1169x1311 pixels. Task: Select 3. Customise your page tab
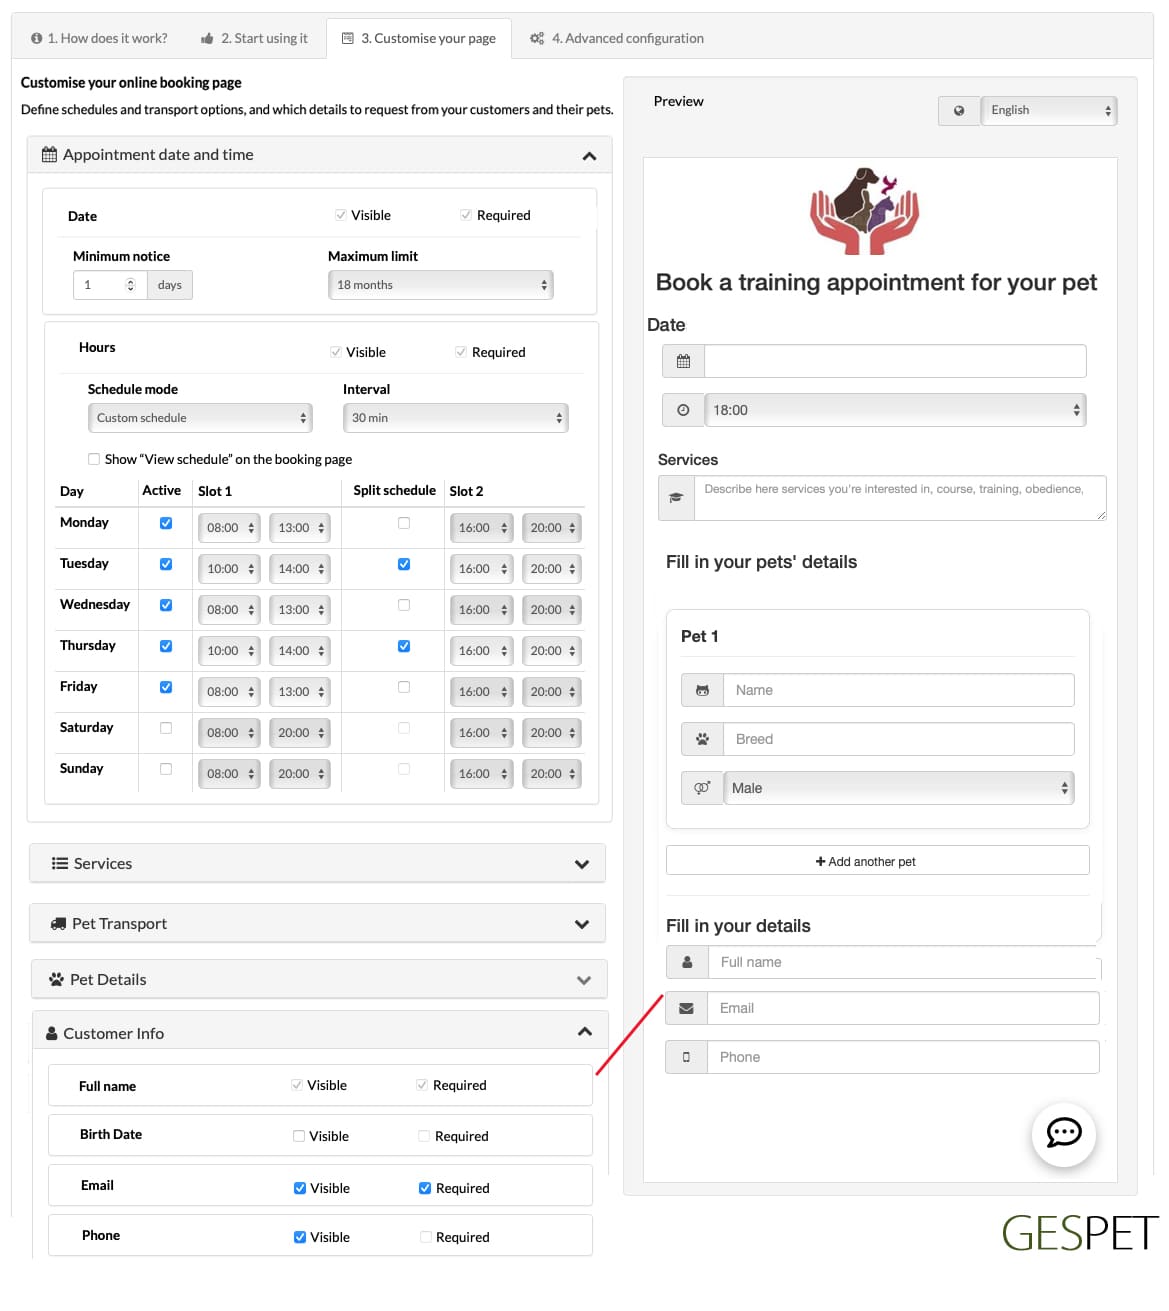pos(419,38)
